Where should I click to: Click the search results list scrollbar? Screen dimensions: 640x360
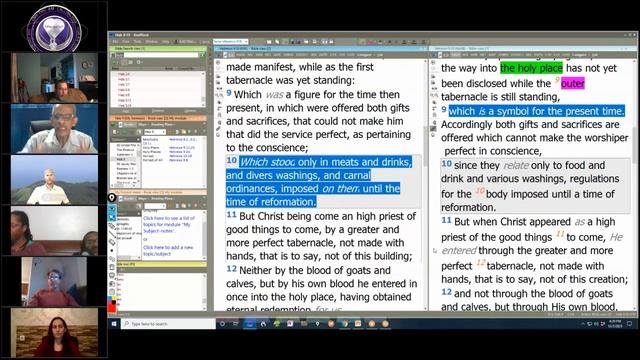pyautogui.click(x=203, y=89)
